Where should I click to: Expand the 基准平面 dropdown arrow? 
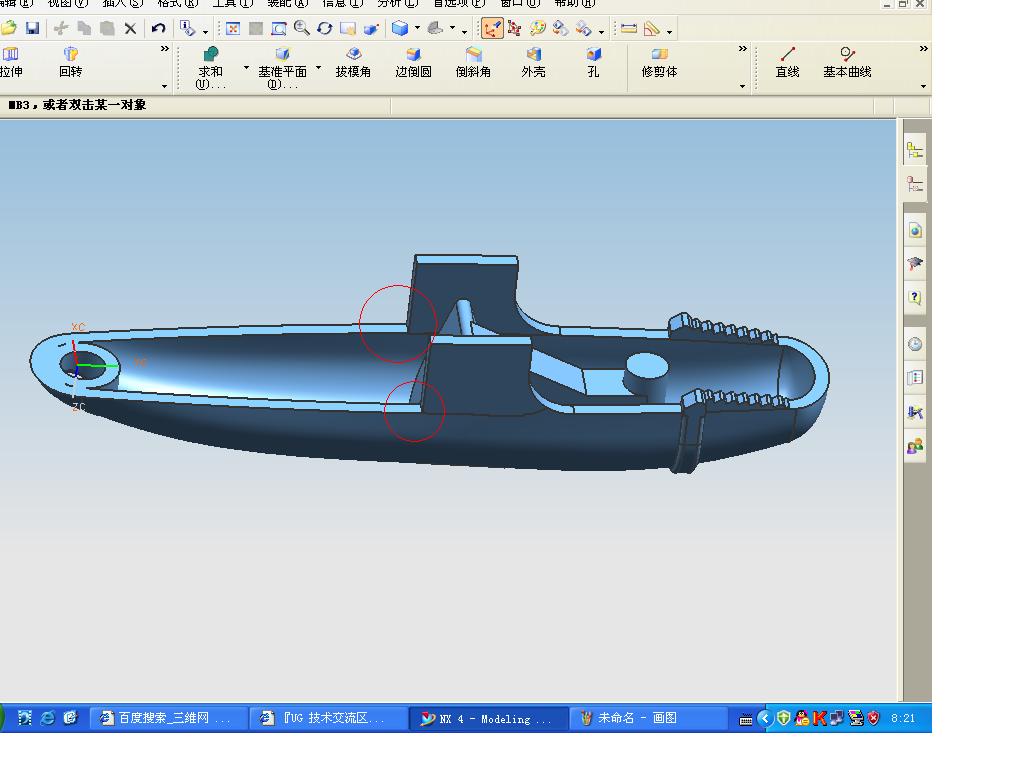click(318, 67)
